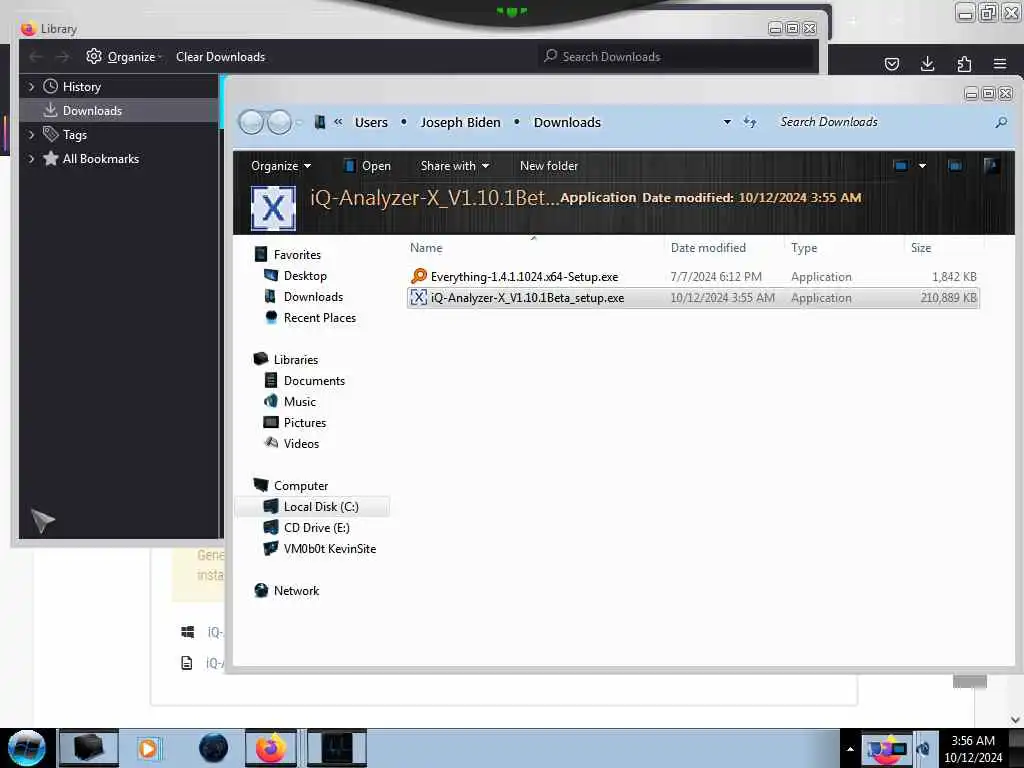Sort by Size column header

point(921,248)
